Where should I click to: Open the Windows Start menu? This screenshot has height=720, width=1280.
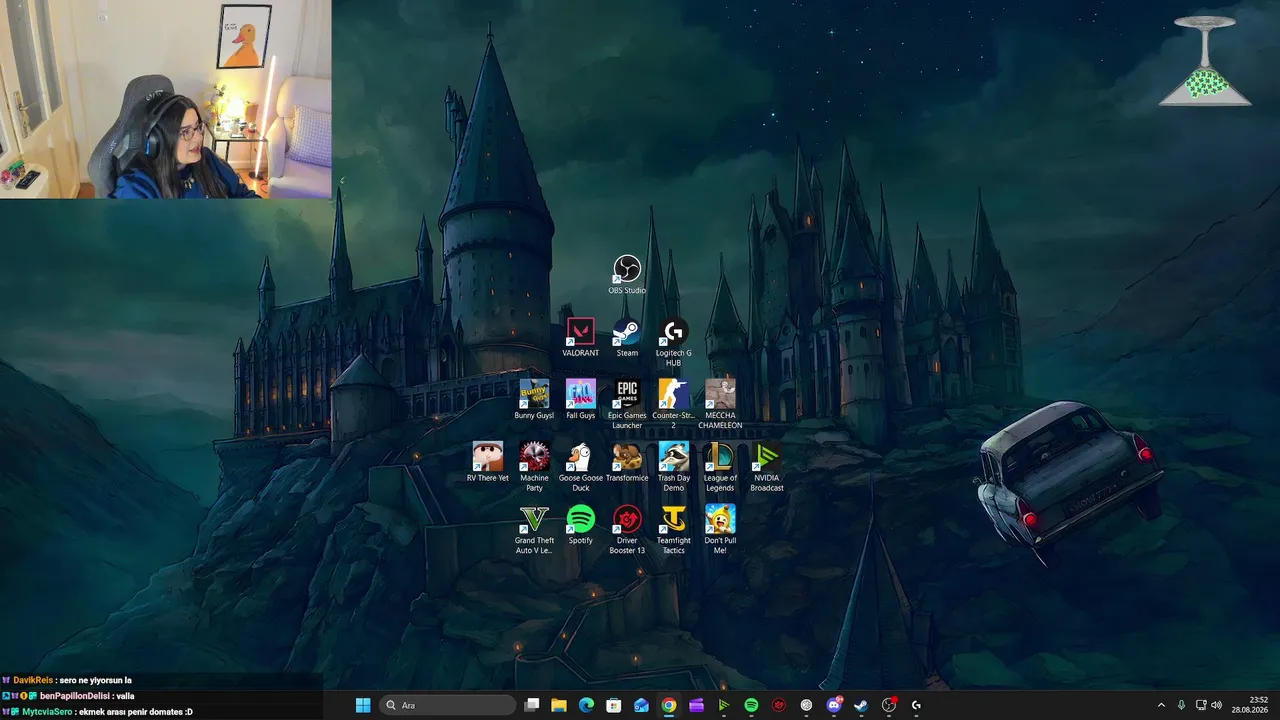coord(362,705)
